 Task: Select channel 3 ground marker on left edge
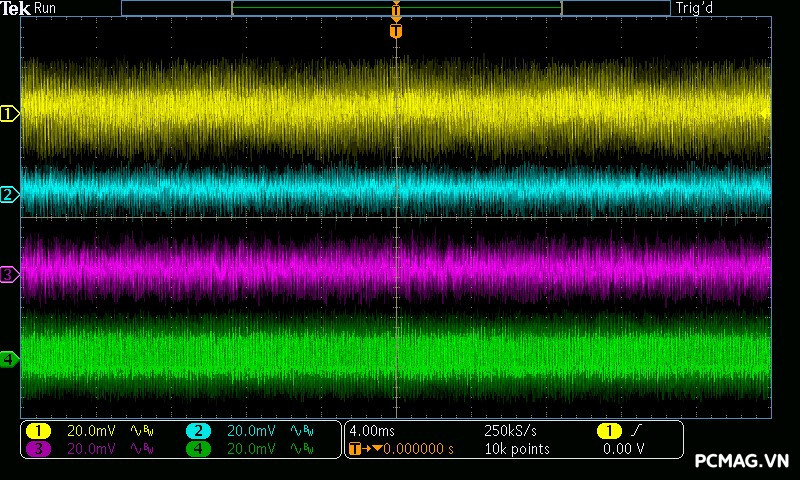pyautogui.click(x=9, y=274)
